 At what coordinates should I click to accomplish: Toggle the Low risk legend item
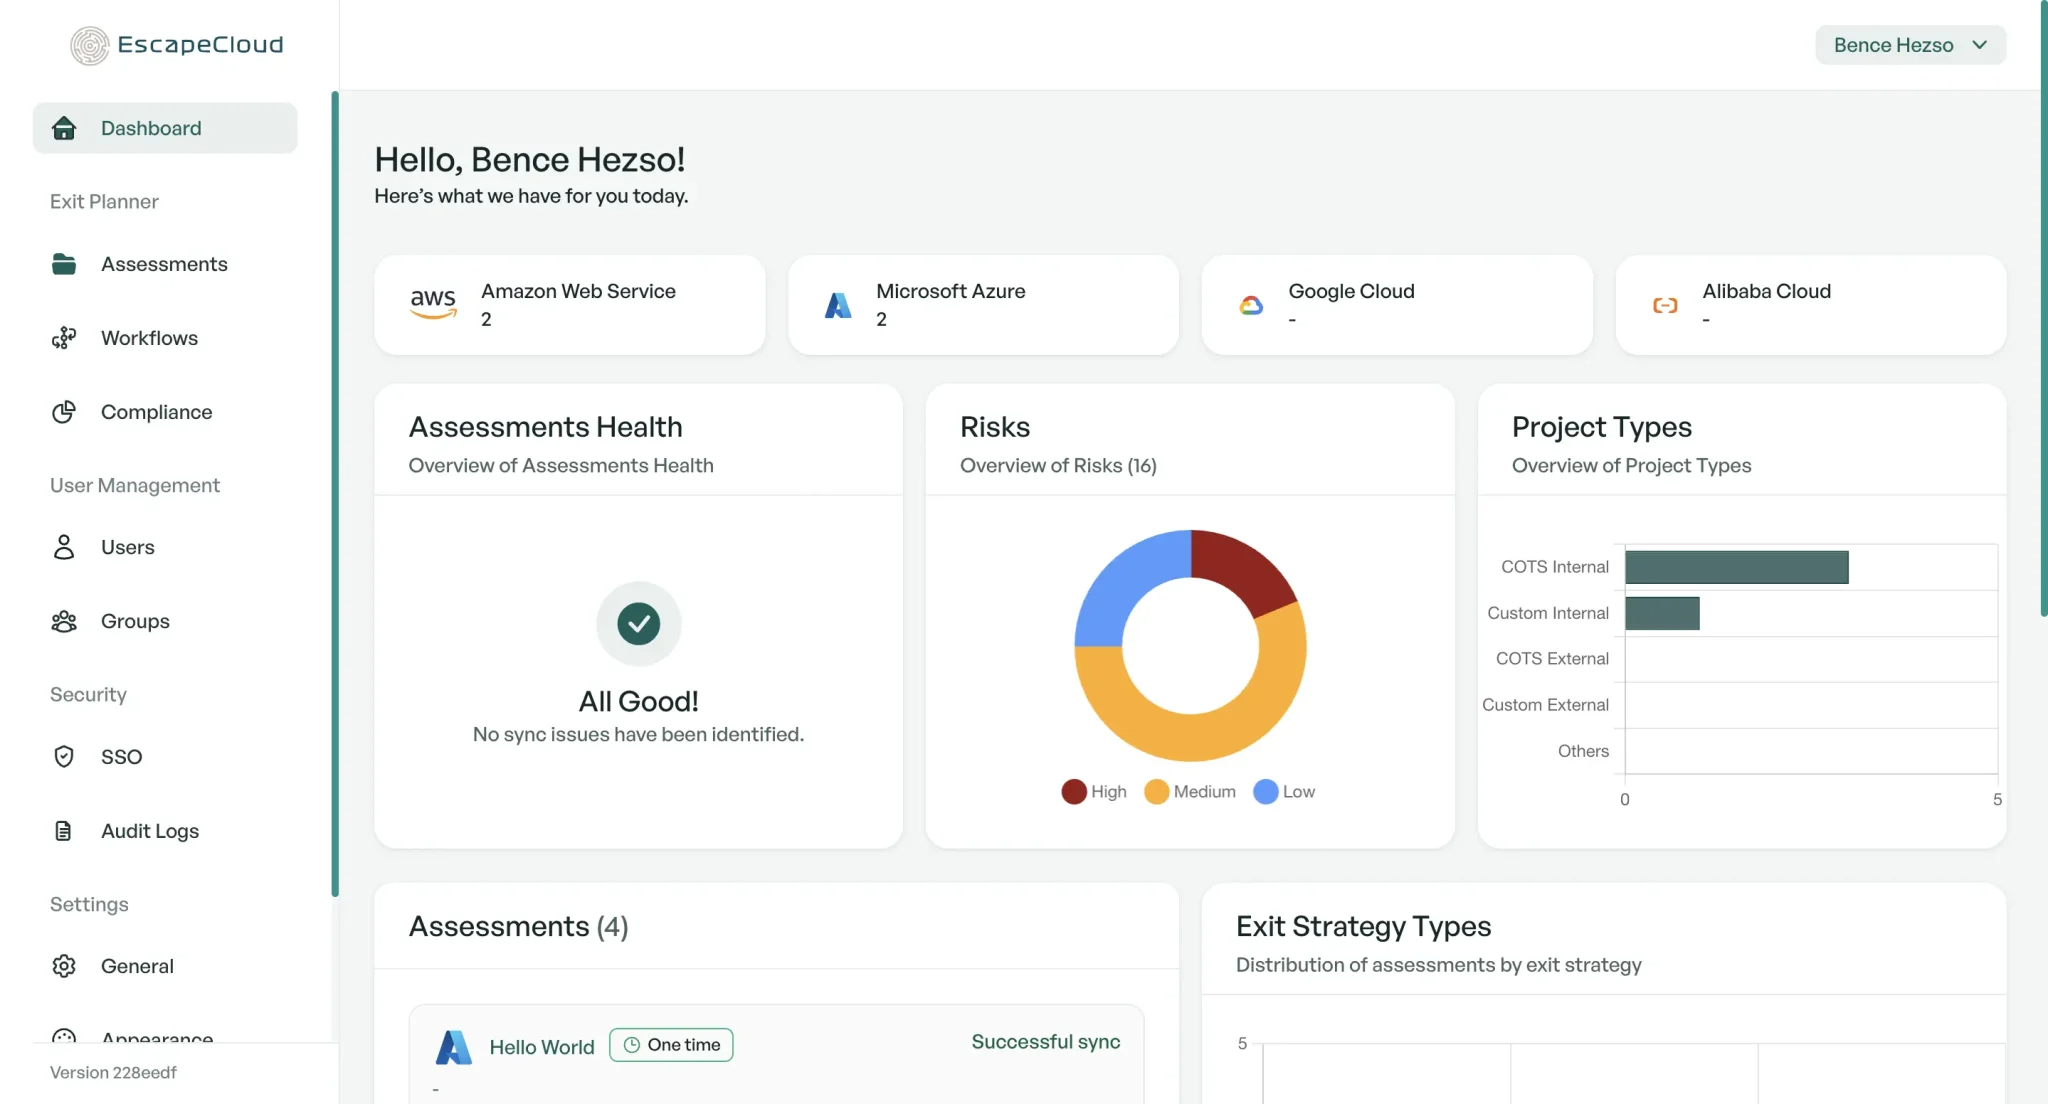point(1284,791)
